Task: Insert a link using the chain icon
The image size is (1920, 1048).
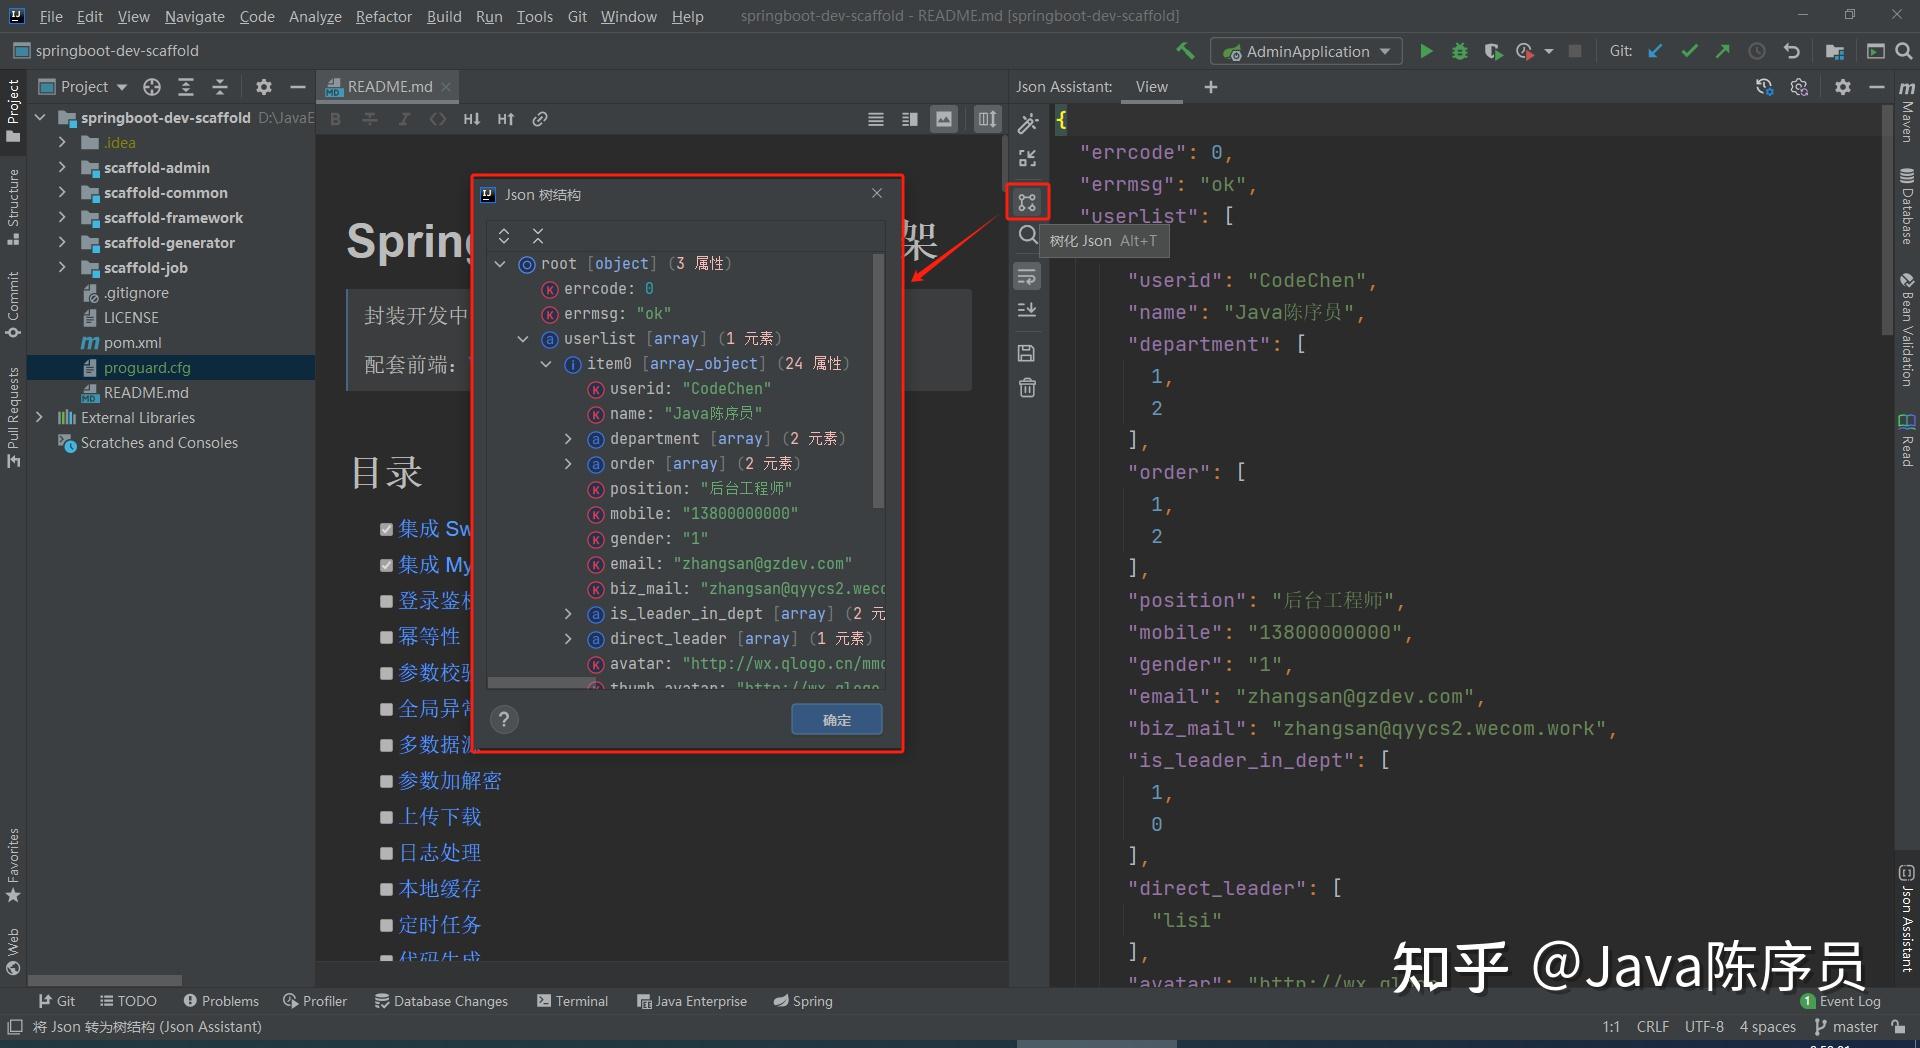Action: [x=540, y=118]
